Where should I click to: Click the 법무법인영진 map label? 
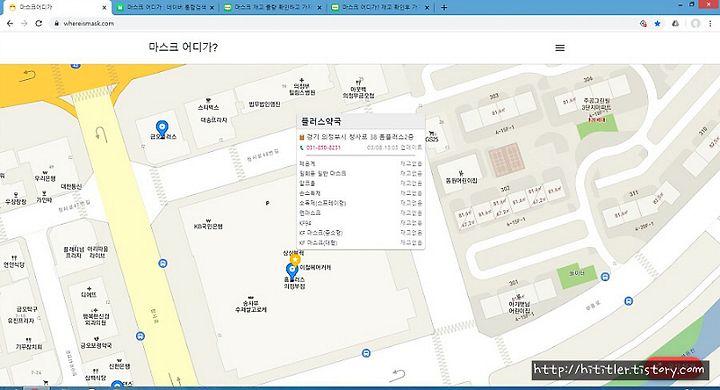(264, 104)
